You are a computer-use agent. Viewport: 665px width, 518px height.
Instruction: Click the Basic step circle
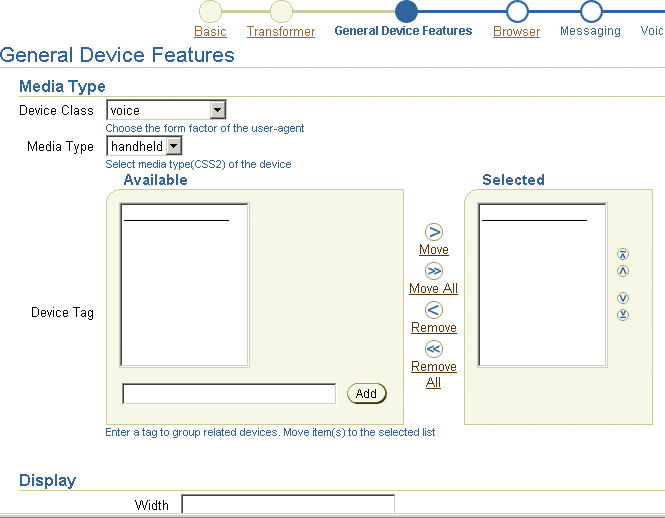tap(210, 11)
